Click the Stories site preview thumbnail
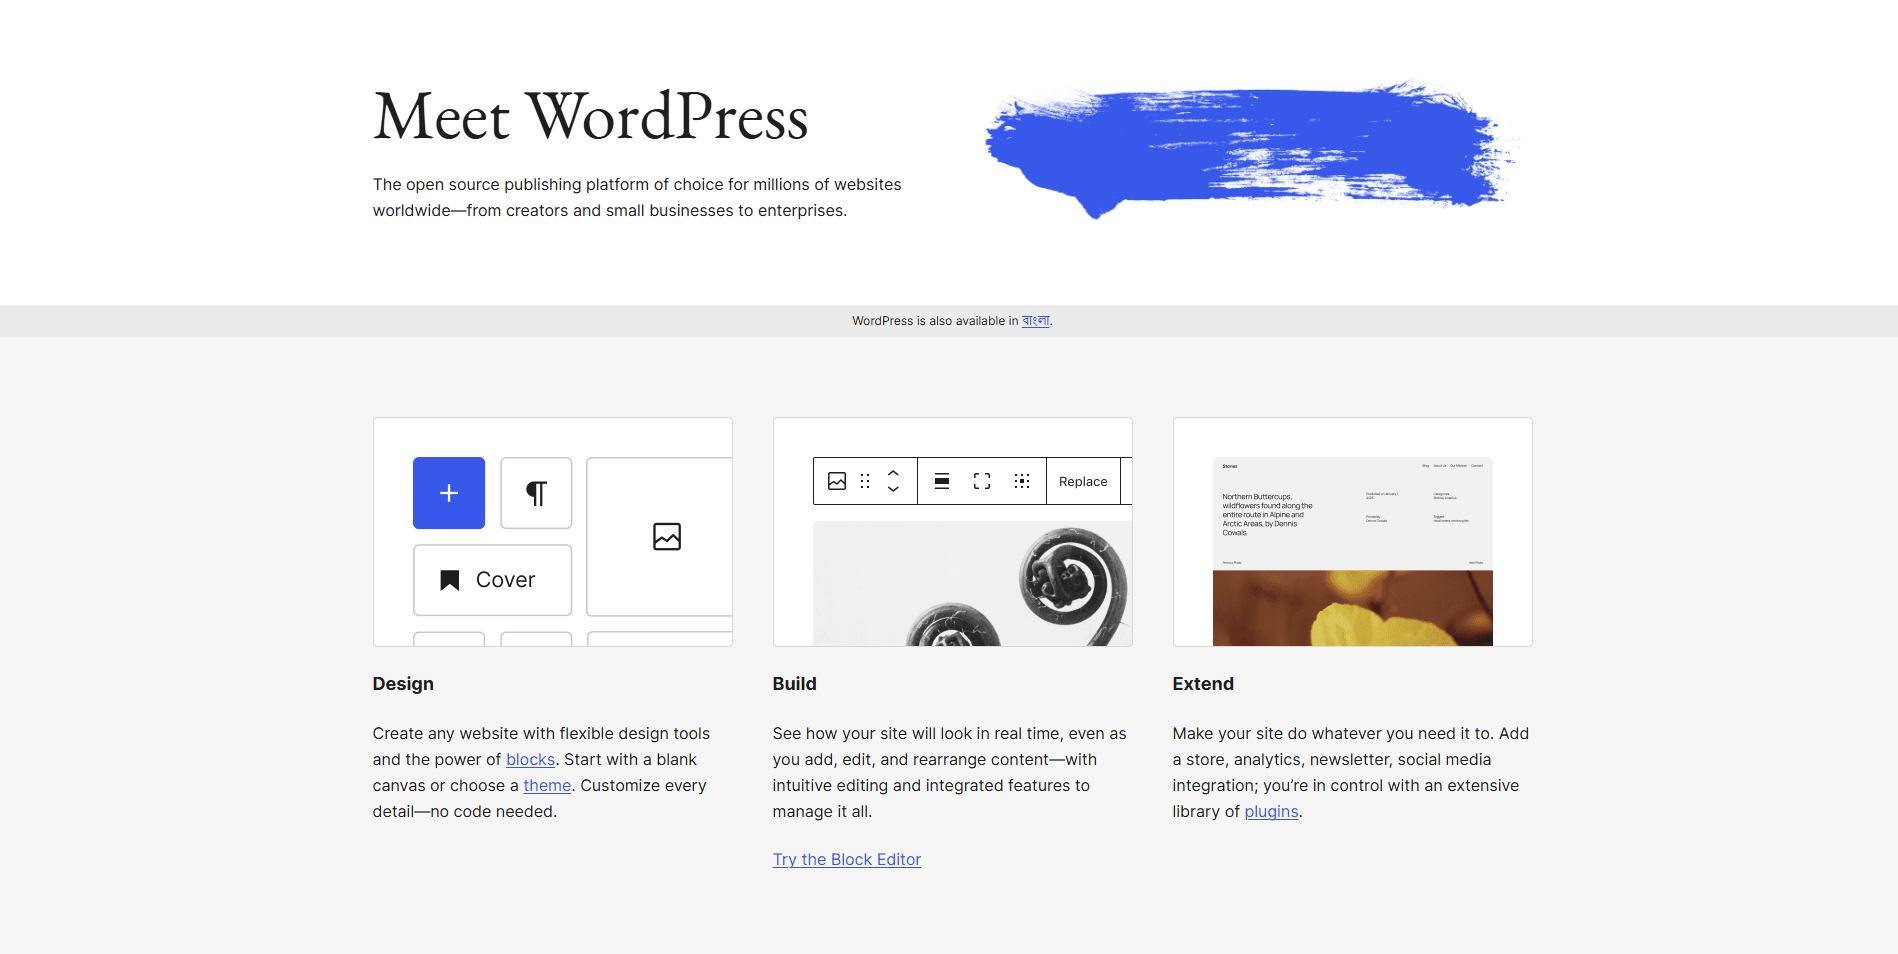1898x954 pixels. tap(1352, 550)
